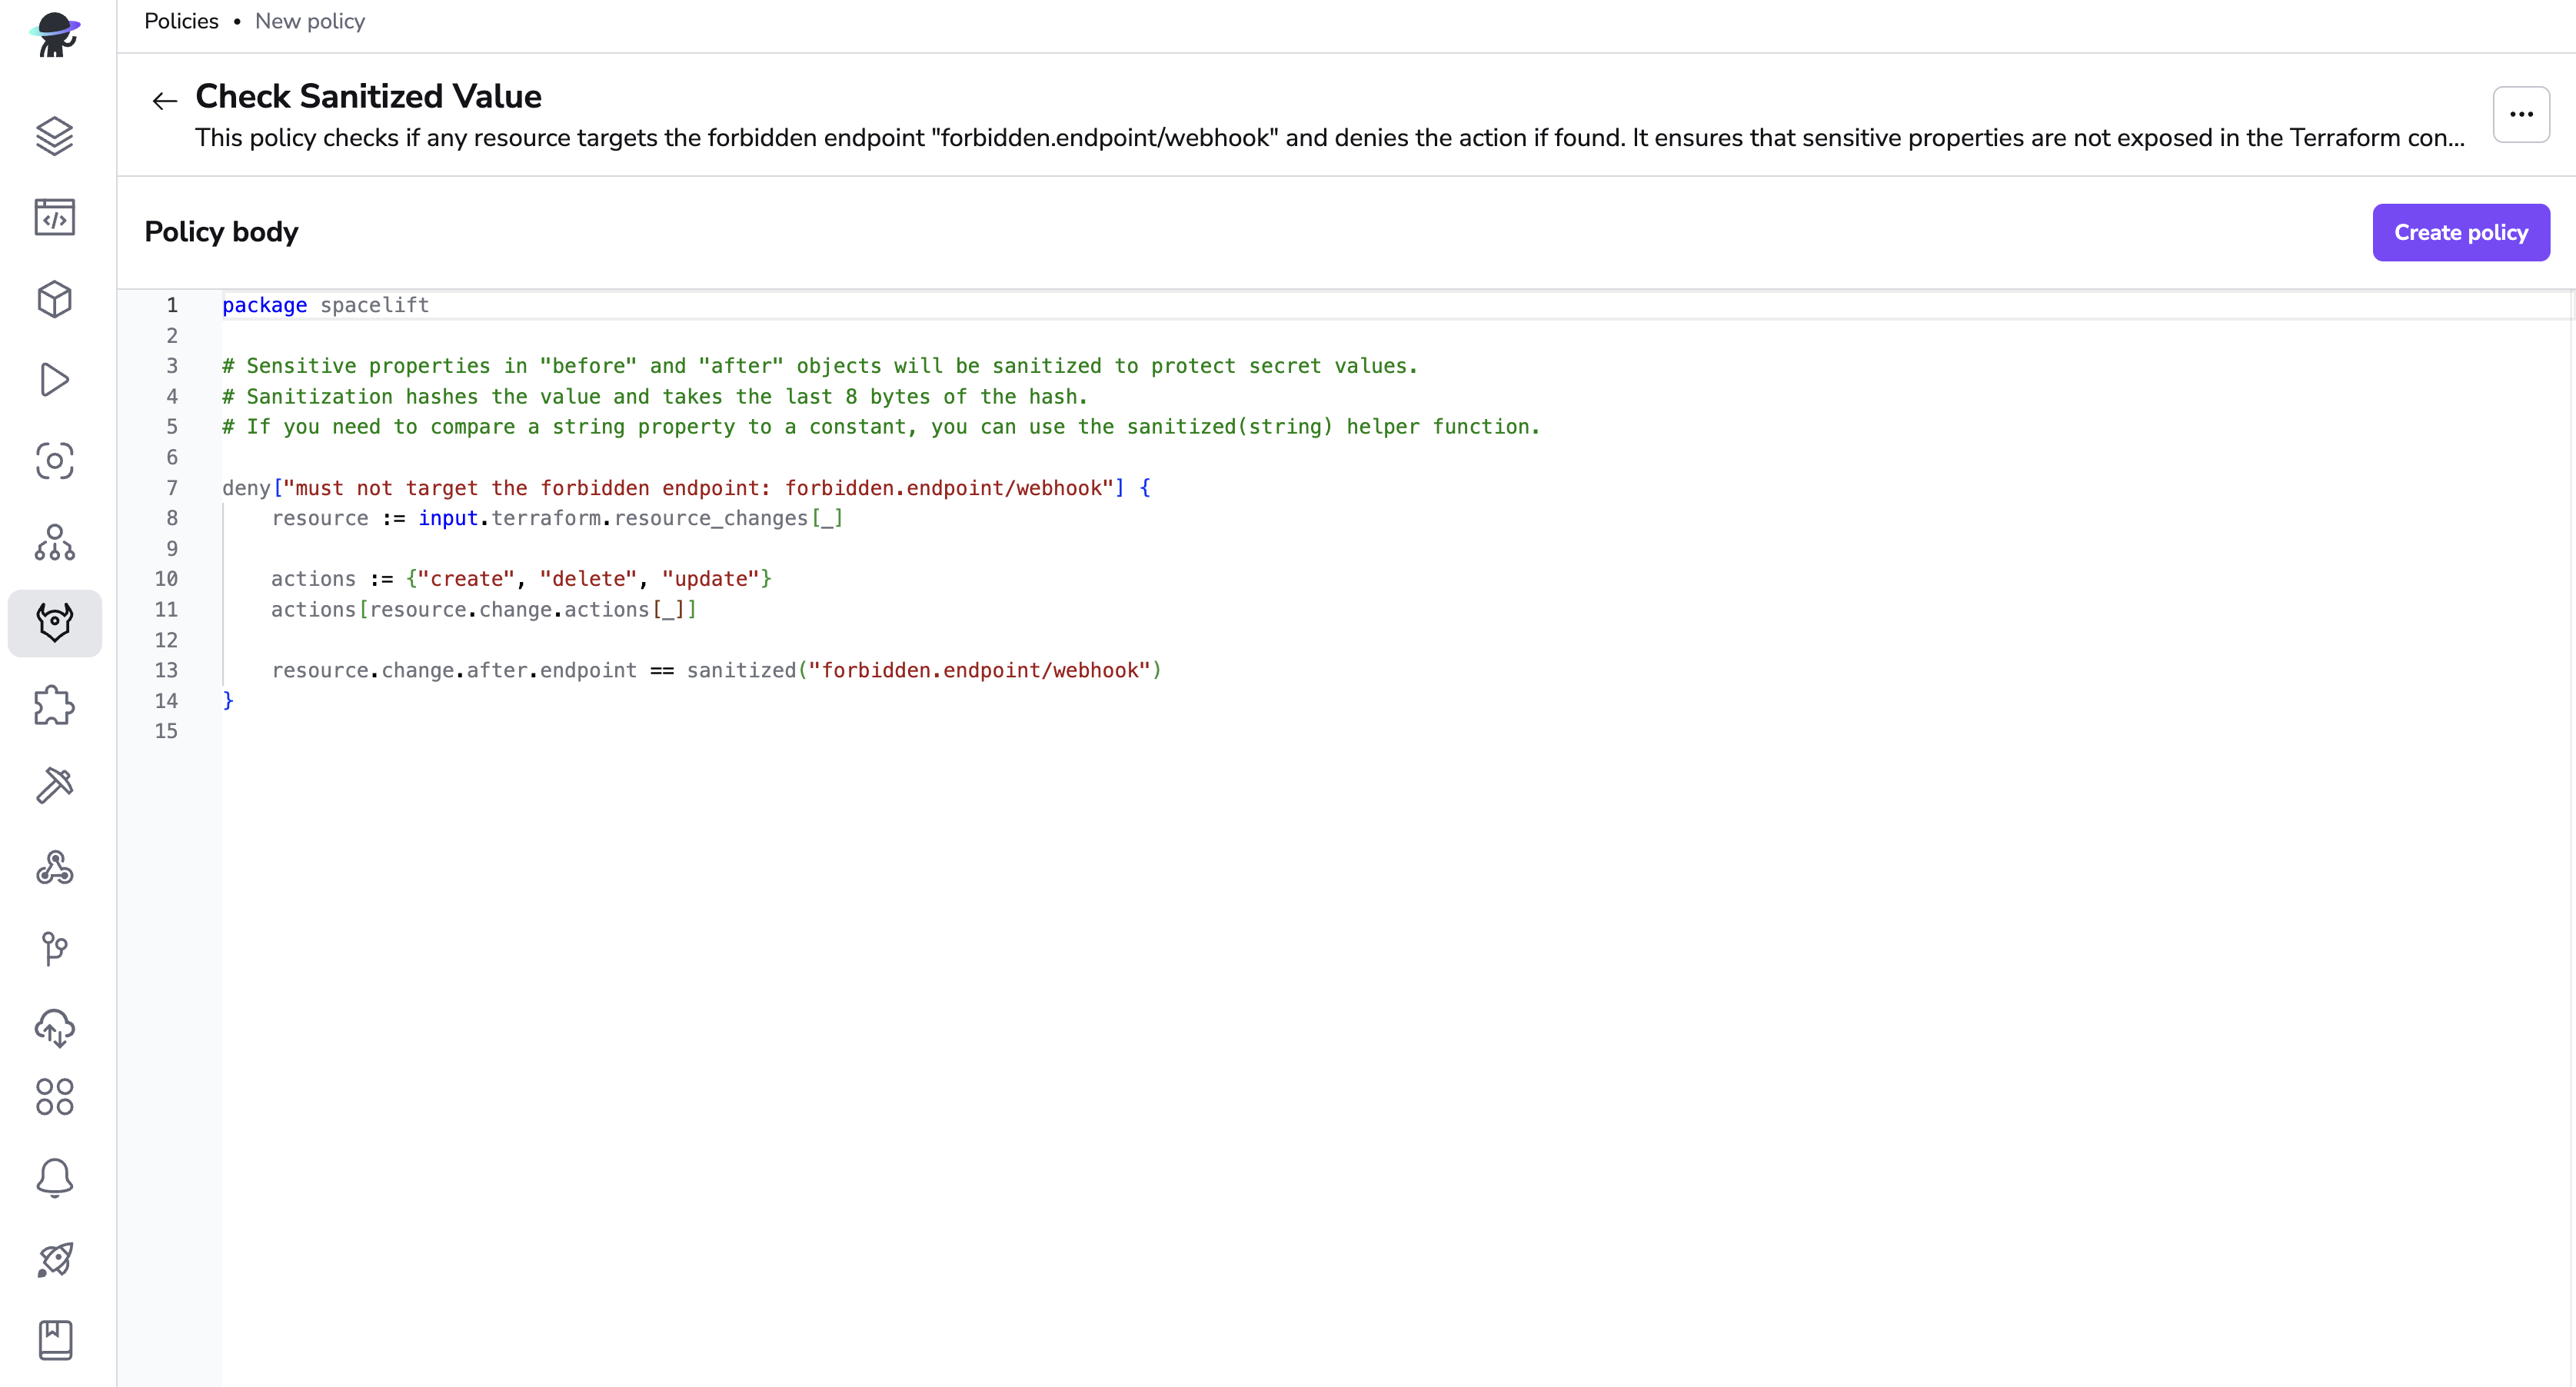
Task: Open the Blueprints code window icon
Action: coord(54,217)
